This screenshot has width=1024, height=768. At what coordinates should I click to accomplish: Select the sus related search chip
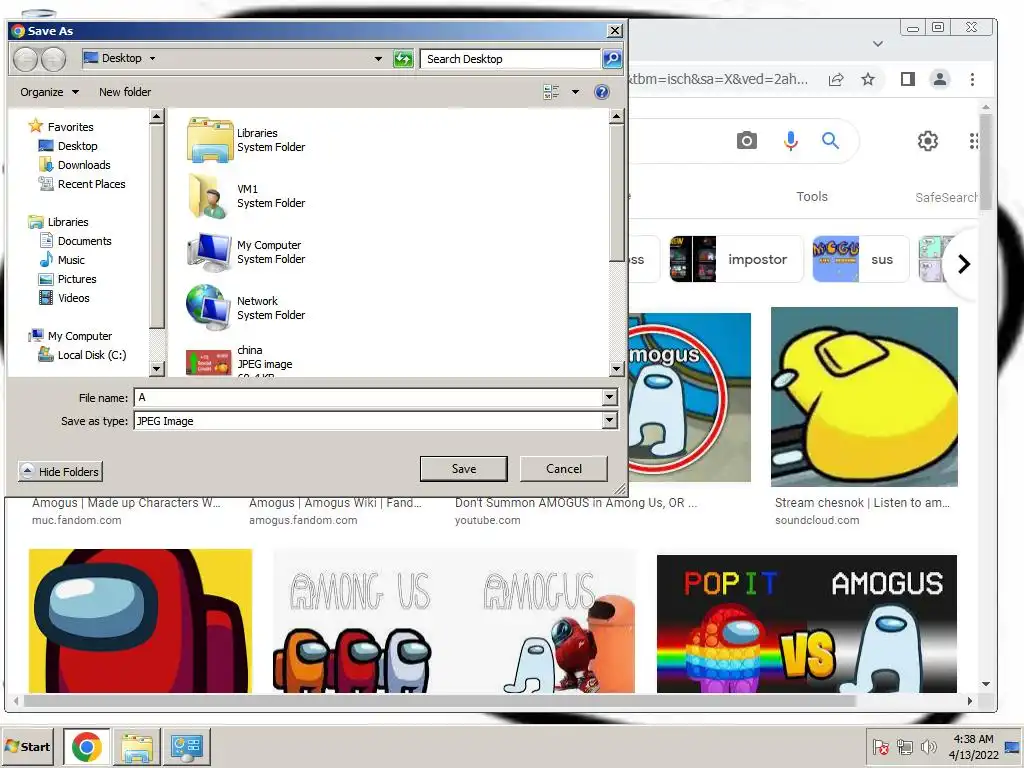(x=860, y=259)
